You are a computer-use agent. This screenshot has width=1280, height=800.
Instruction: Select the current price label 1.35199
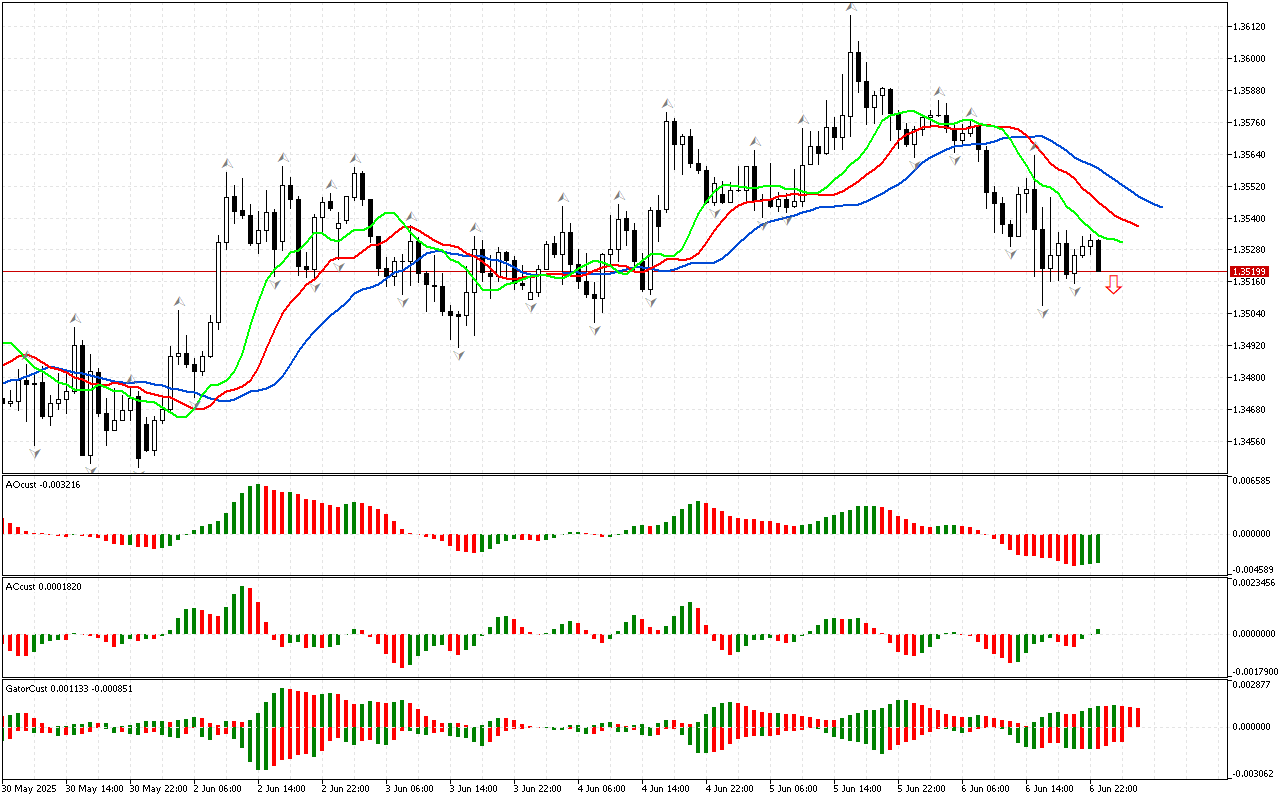[x=1249, y=272]
